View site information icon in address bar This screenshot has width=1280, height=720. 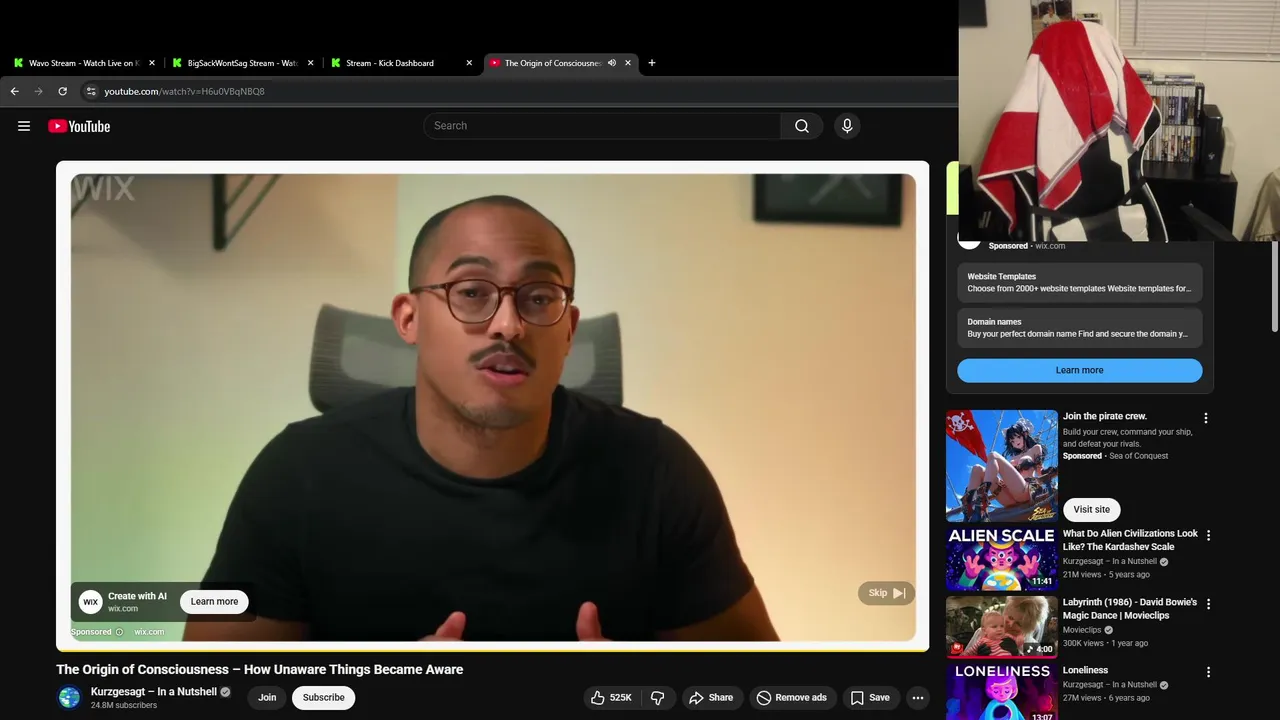90,91
